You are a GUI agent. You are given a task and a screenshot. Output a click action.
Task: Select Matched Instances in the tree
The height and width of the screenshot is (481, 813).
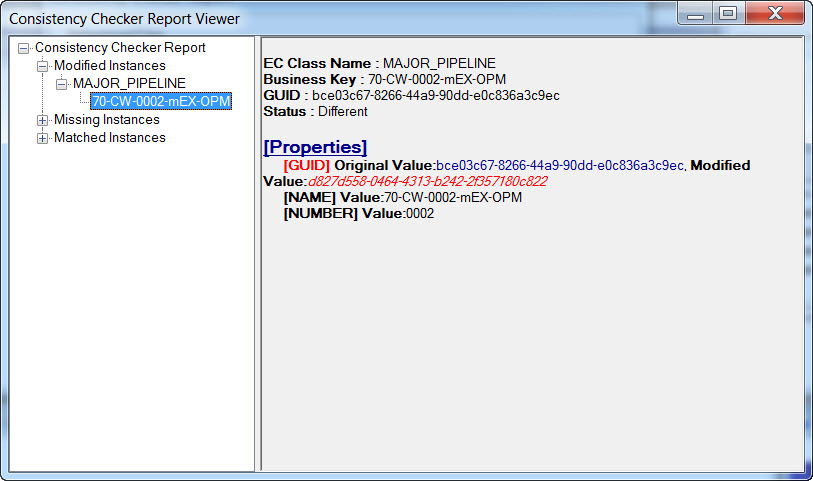110,138
